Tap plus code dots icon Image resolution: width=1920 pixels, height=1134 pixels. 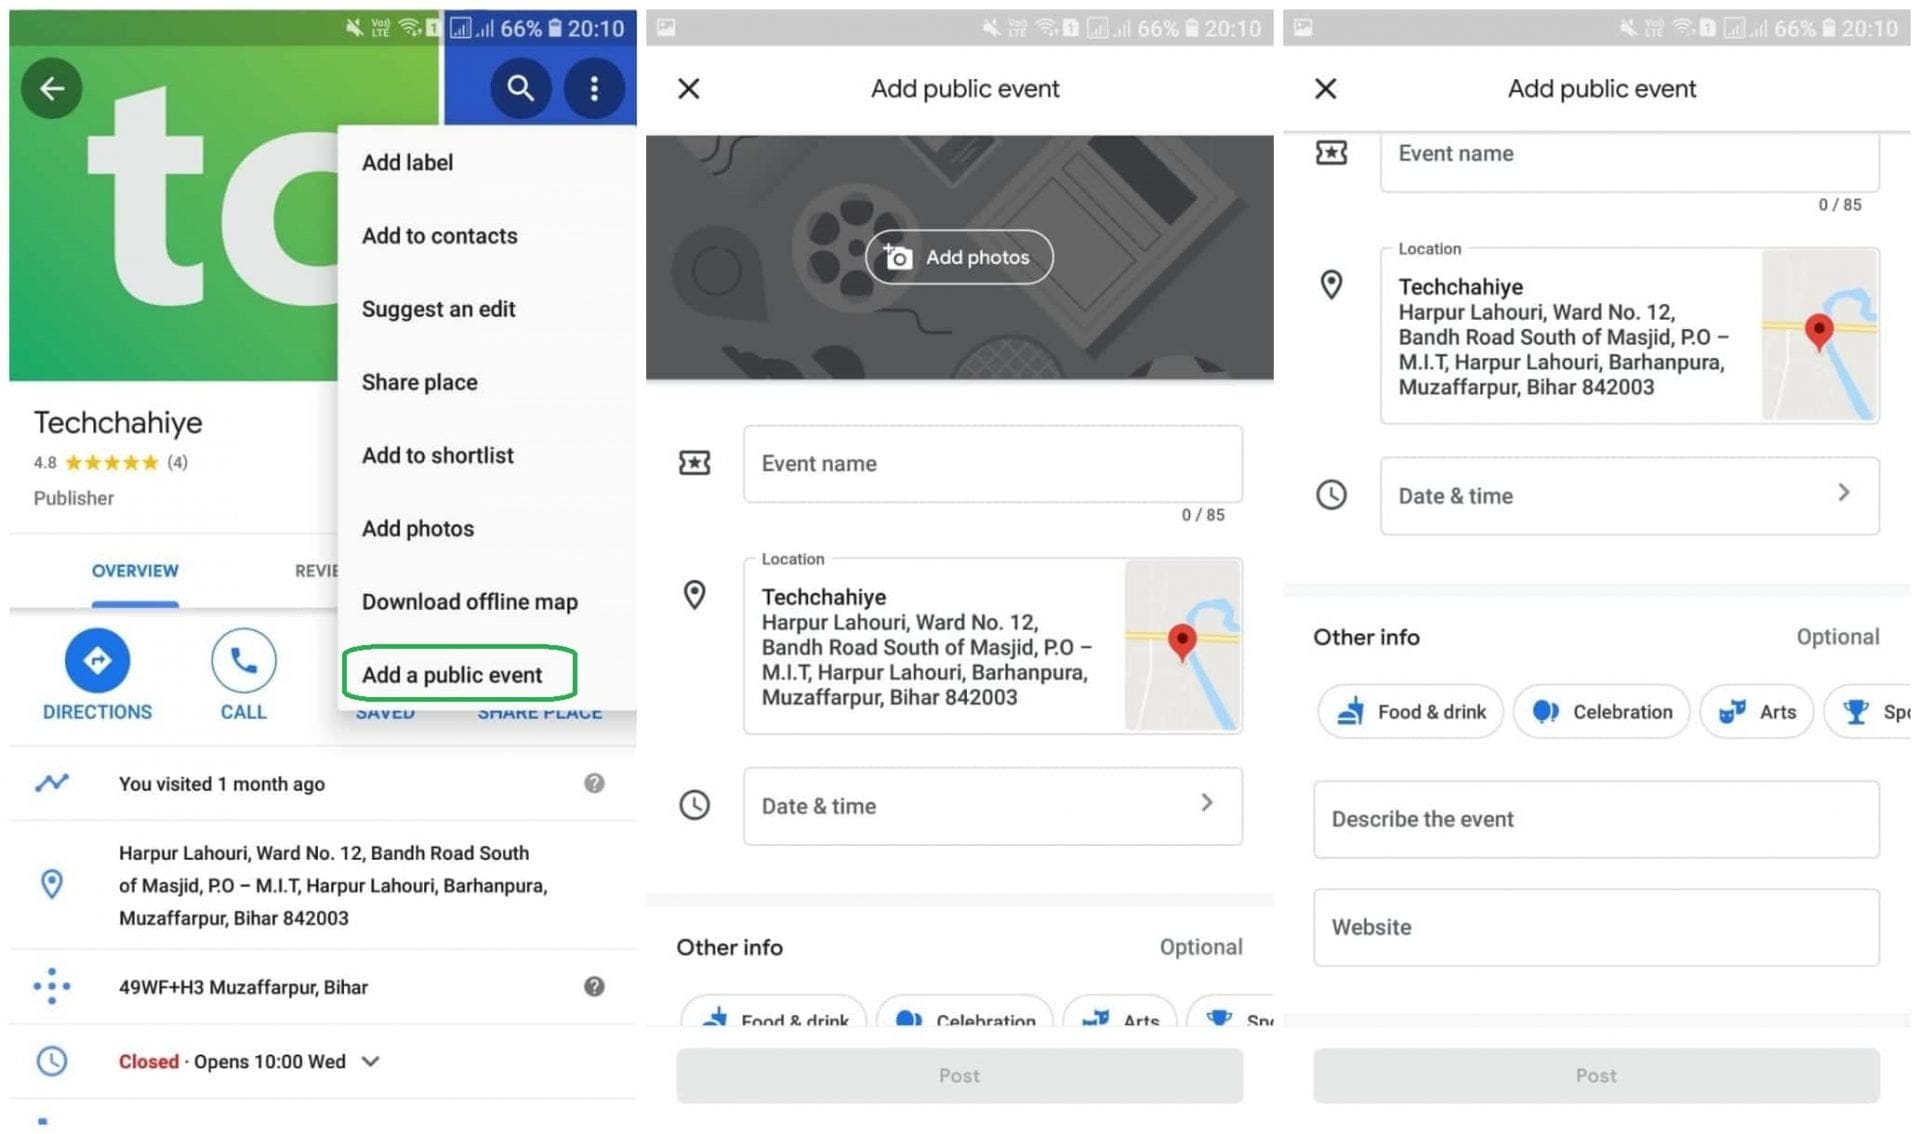pyautogui.click(x=52, y=987)
